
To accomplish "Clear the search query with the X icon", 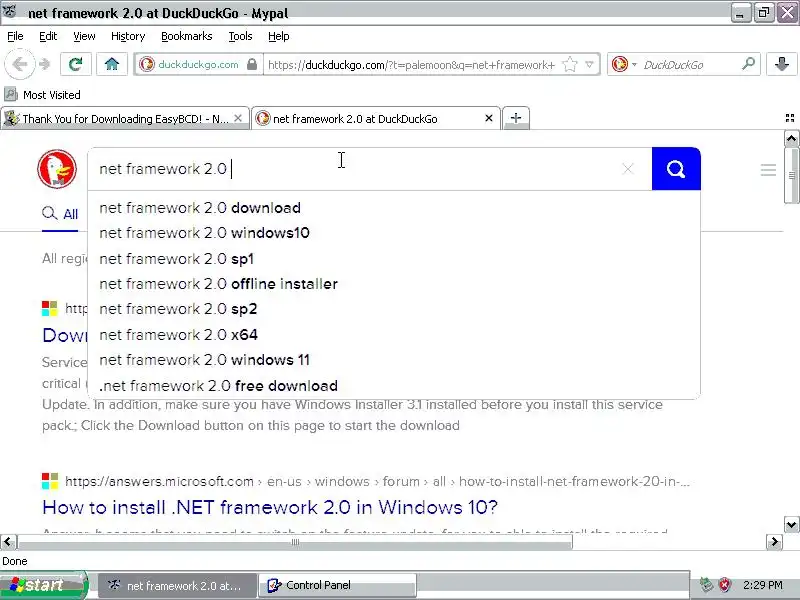I will (628, 169).
